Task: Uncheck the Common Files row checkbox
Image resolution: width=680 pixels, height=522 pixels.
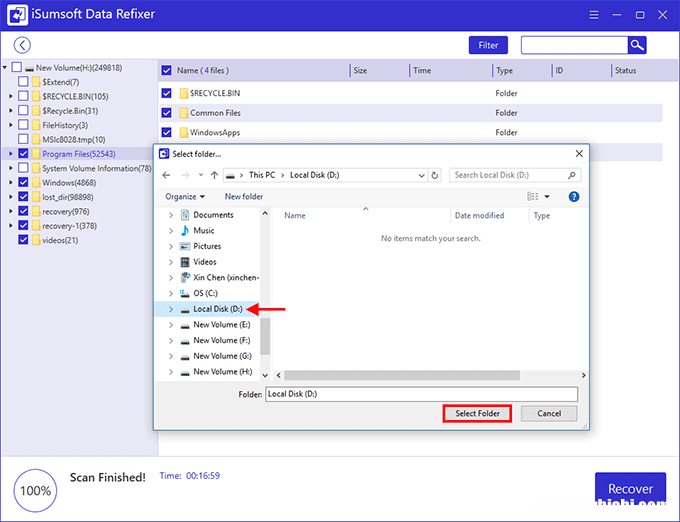Action: [167, 113]
